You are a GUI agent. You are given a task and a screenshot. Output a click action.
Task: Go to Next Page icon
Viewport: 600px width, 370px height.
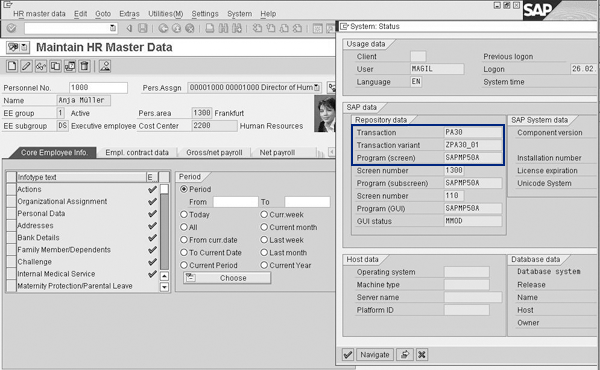[284, 28]
